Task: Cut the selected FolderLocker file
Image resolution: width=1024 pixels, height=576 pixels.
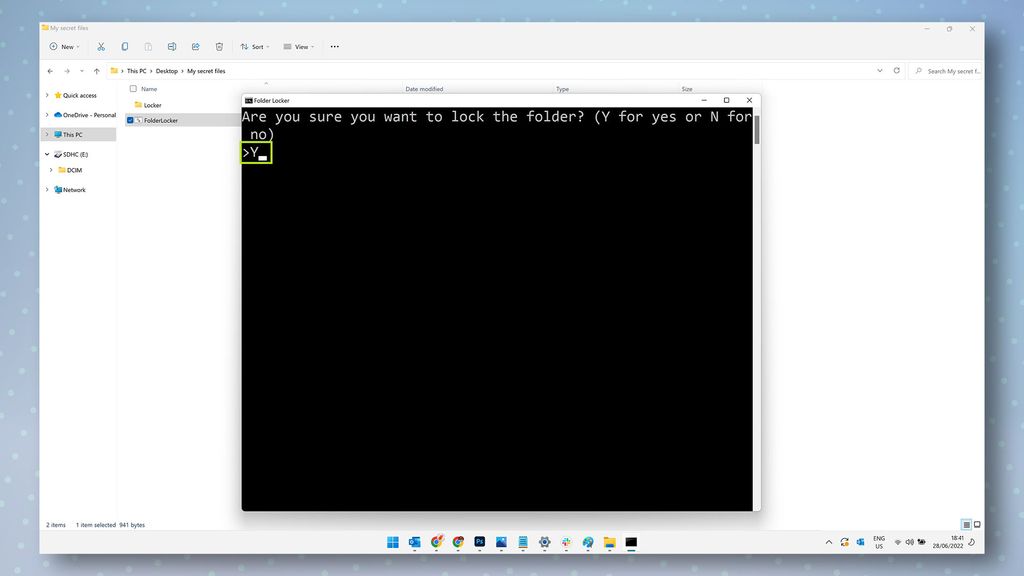Action: (x=100, y=46)
